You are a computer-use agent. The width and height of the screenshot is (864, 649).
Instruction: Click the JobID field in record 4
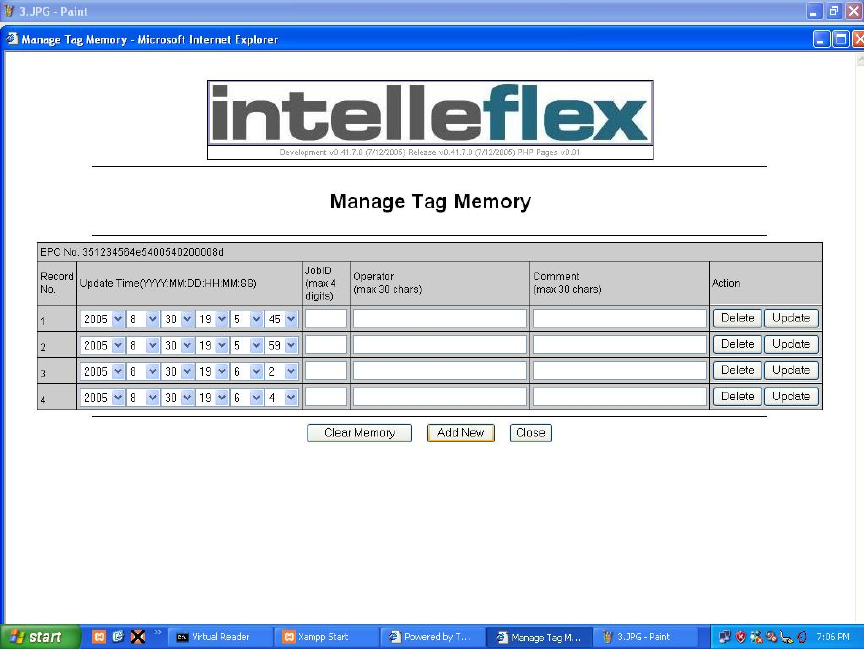[x=326, y=396]
